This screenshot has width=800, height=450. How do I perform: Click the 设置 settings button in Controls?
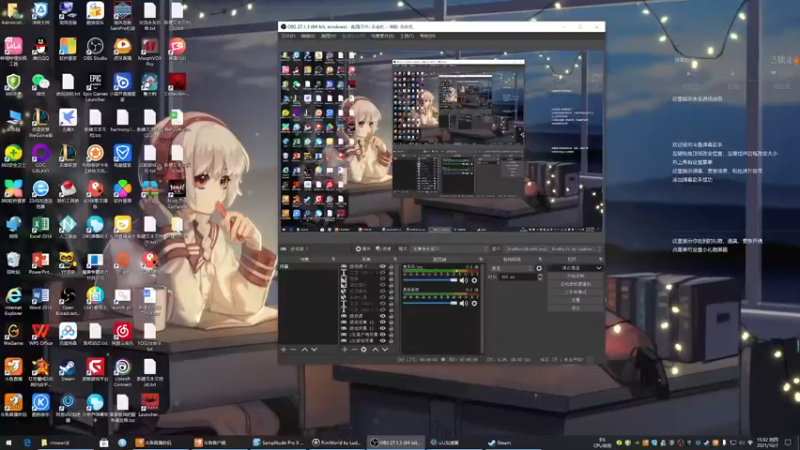576,301
